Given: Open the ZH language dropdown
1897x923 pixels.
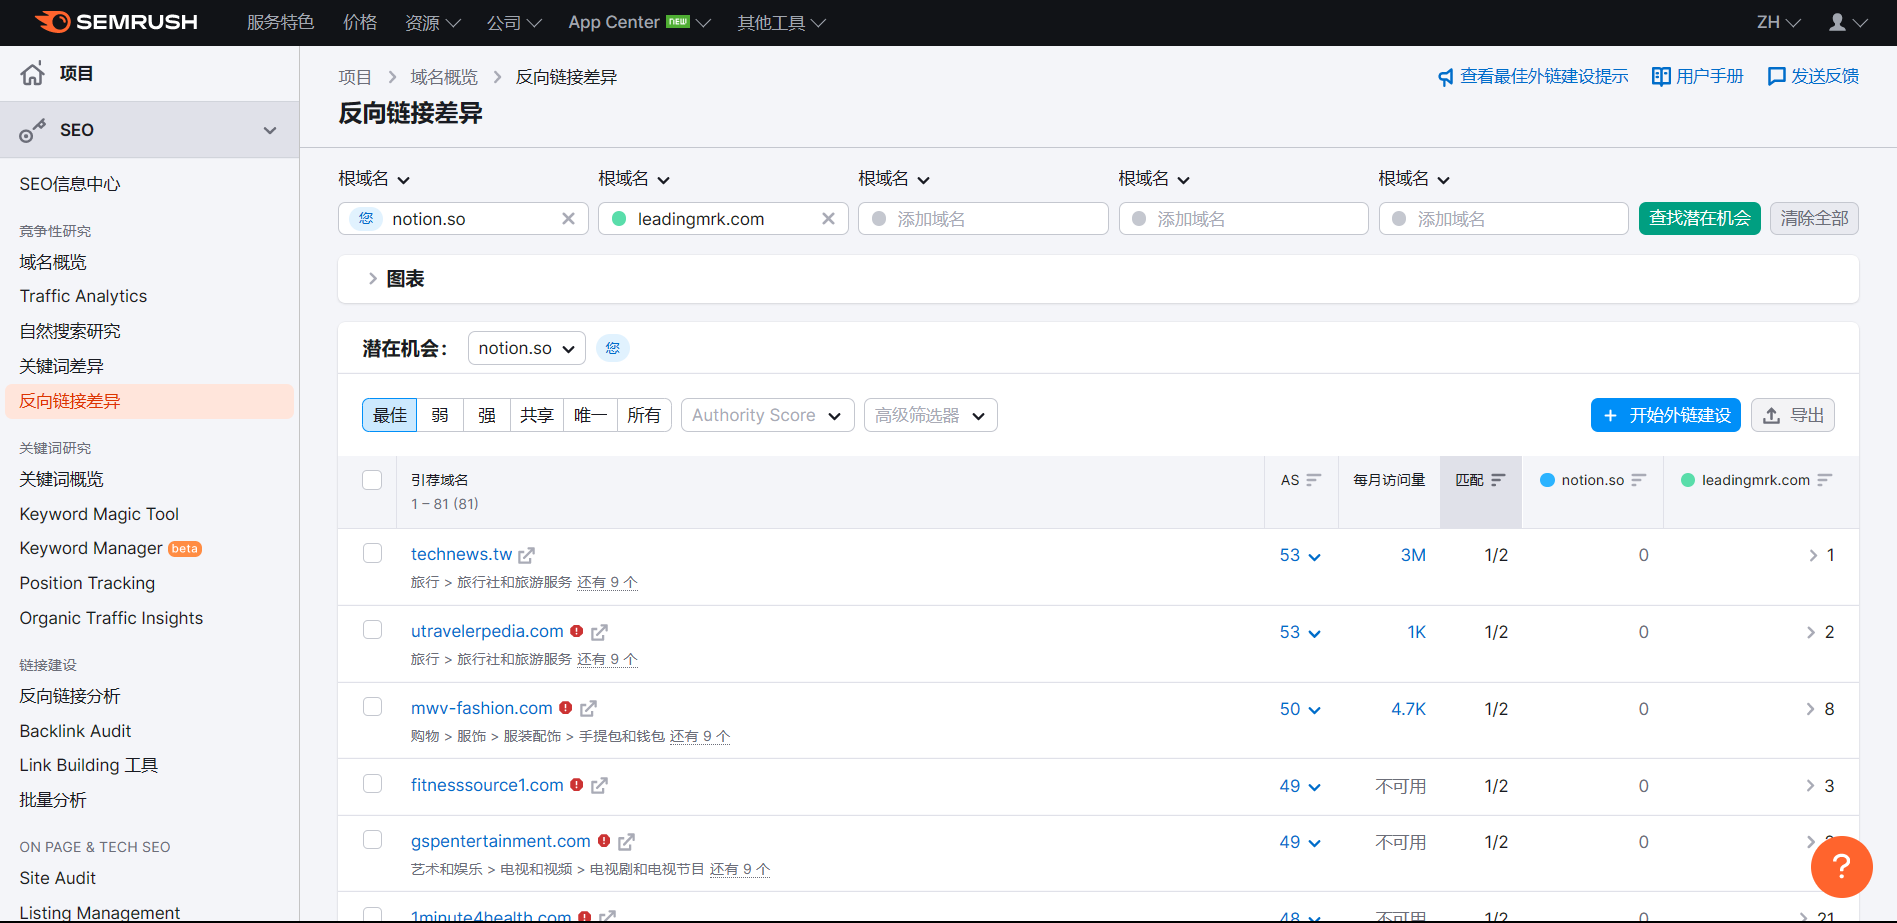Looking at the screenshot, I should click(1778, 22).
